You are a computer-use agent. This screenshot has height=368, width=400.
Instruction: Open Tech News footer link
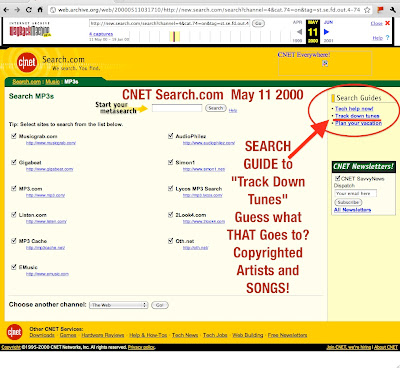coord(185,335)
